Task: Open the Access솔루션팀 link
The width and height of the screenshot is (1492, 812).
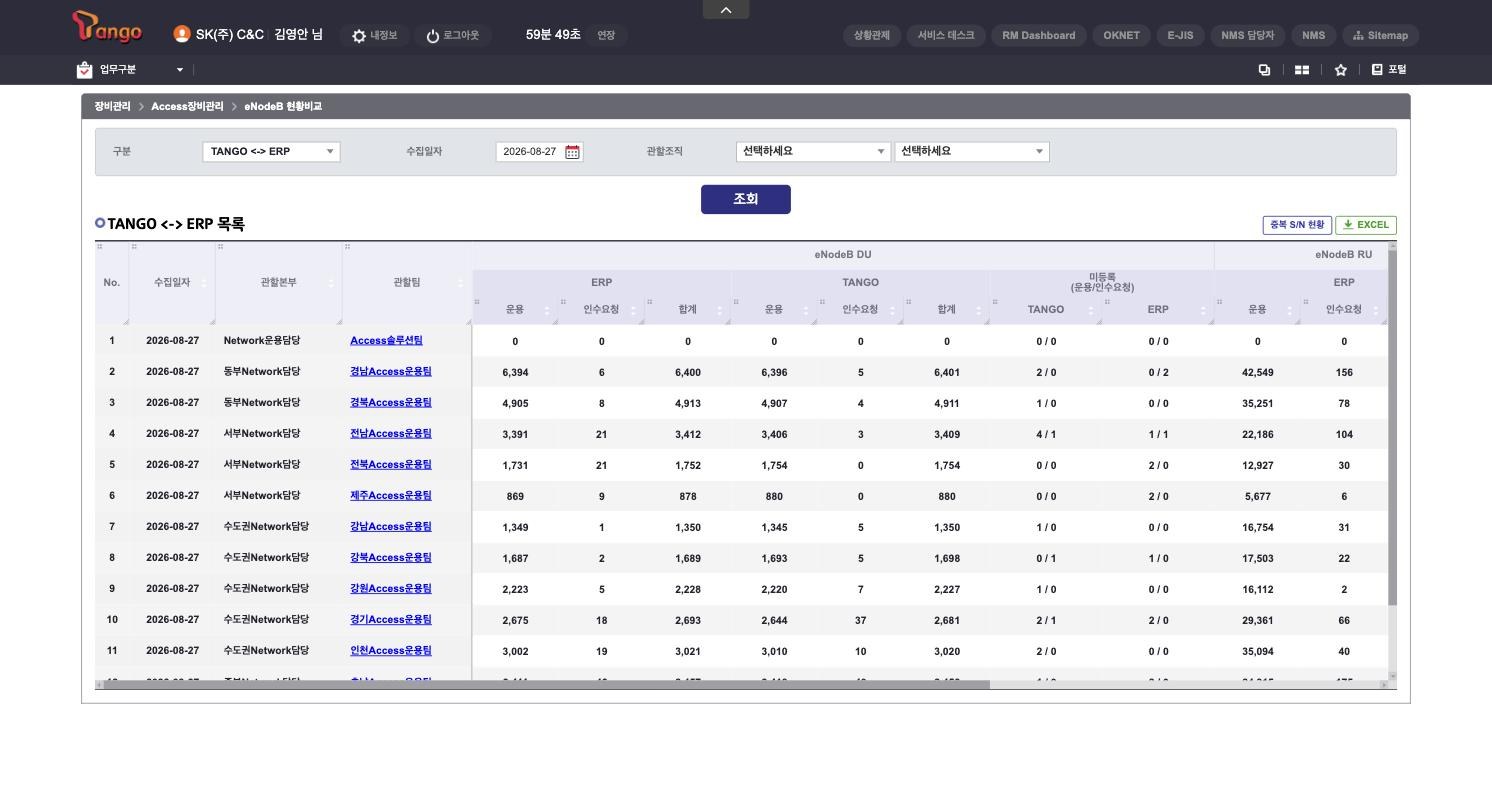Action: coord(386,341)
